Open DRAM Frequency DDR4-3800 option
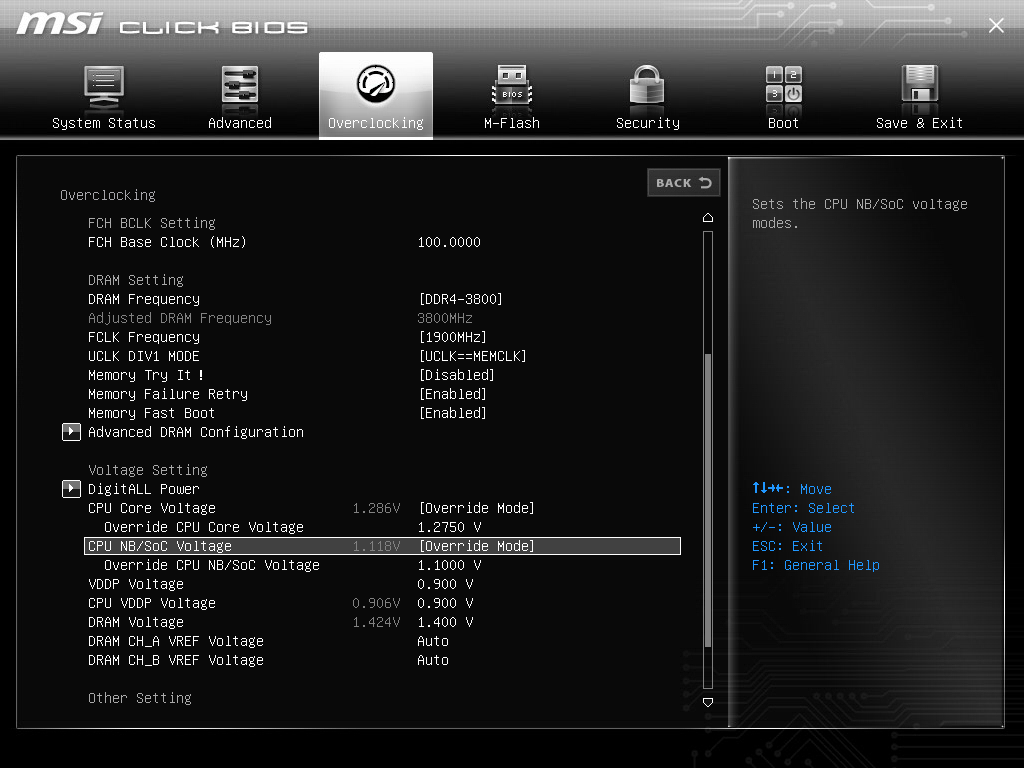This screenshot has height=768, width=1024. point(460,299)
